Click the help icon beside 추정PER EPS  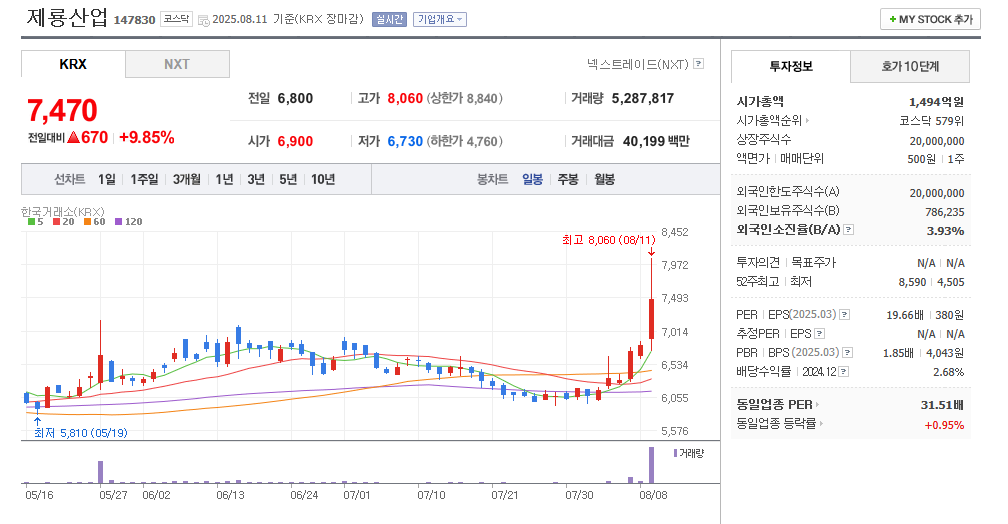[819, 334]
